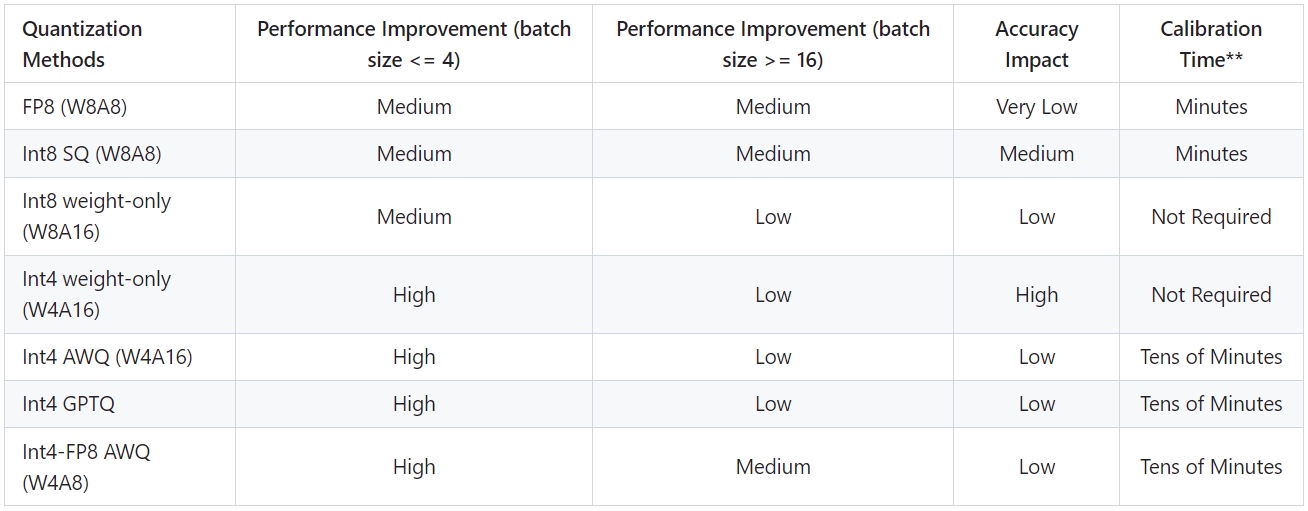Click the Int4-FP8 AWQ (W4A8) label

pyautogui.click(x=86, y=466)
